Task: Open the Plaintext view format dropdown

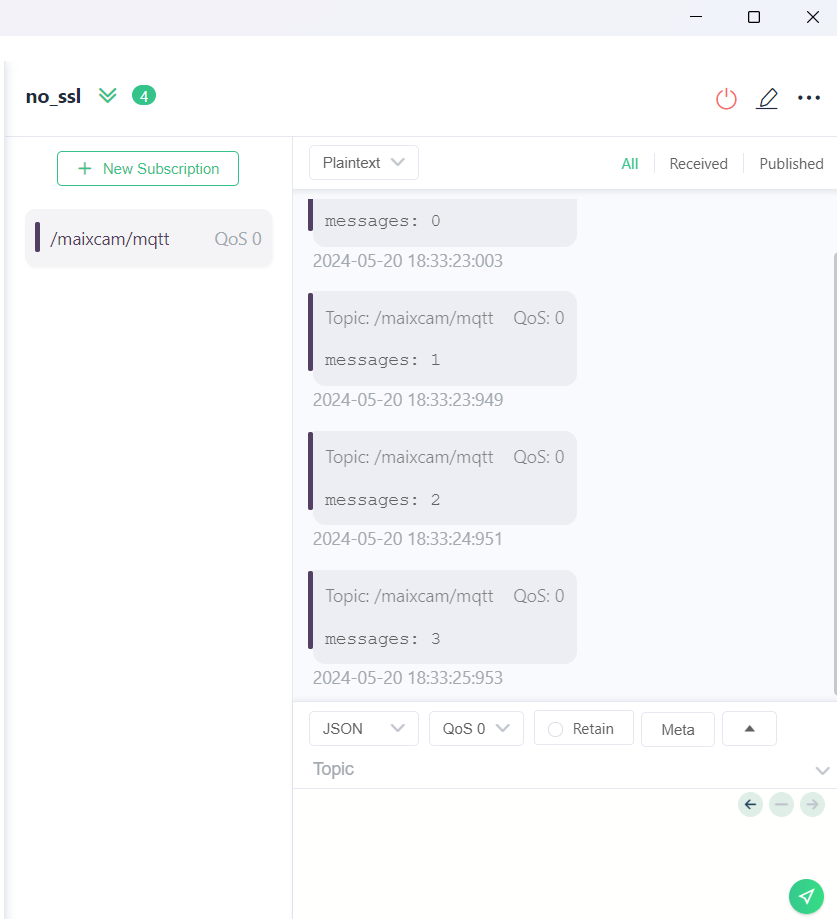Action: pos(363,162)
